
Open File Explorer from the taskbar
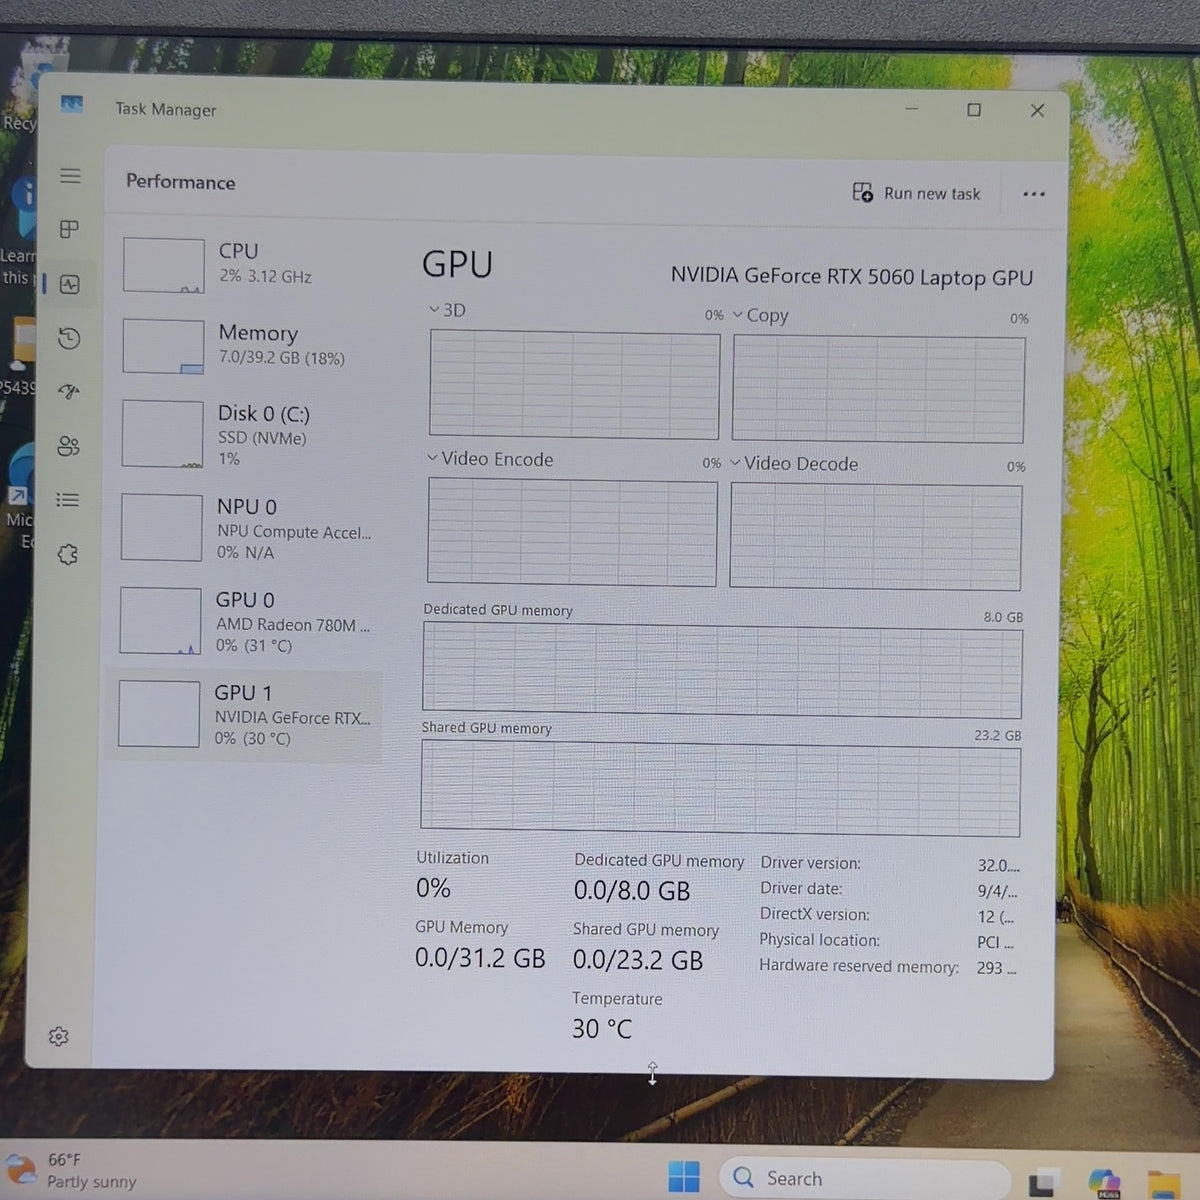[x=1164, y=1184]
